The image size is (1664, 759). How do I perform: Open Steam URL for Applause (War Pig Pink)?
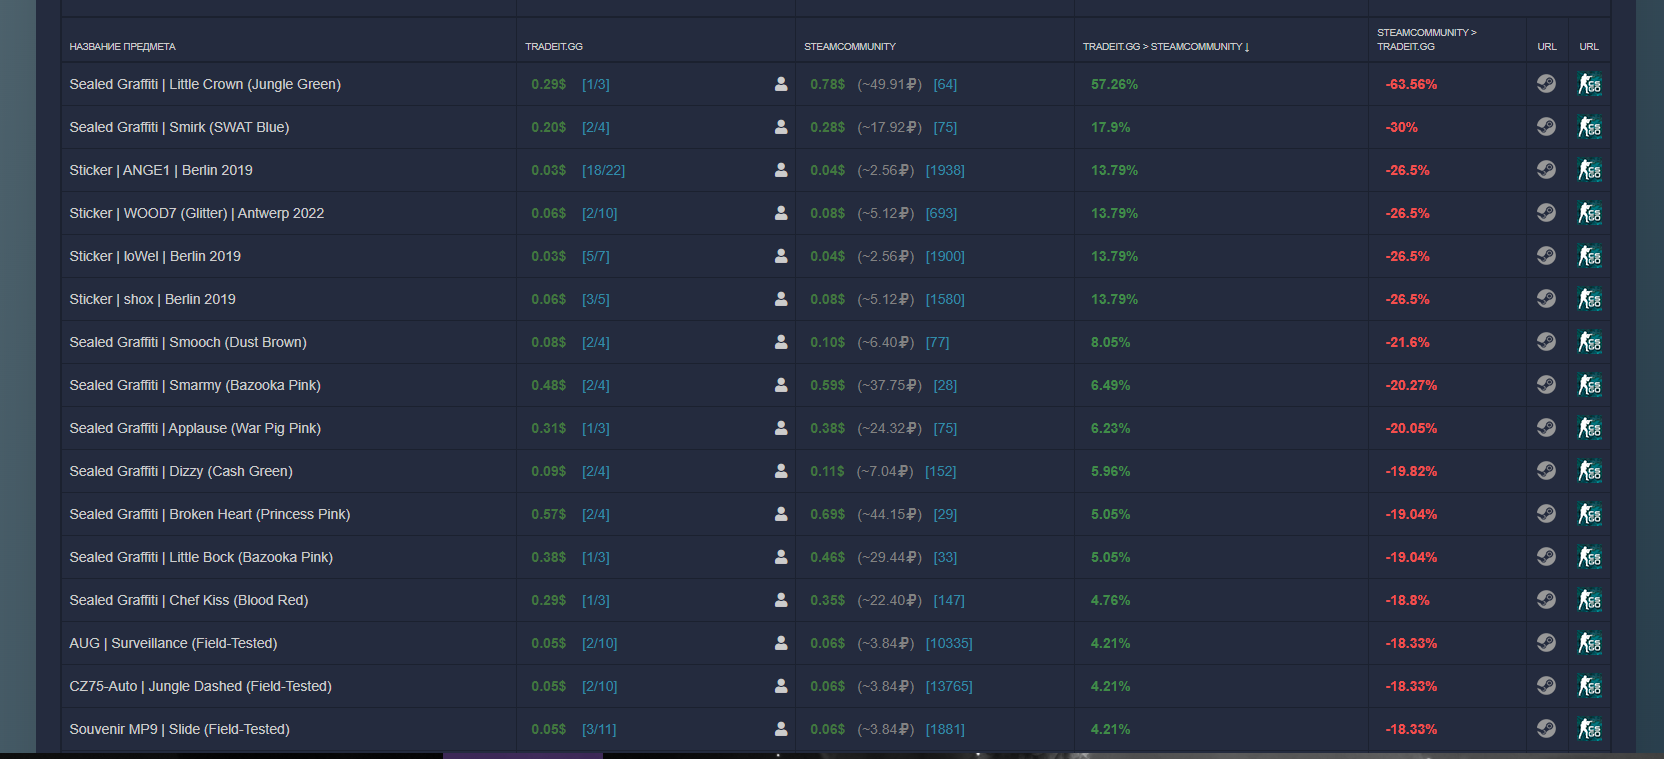click(1546, 428)
